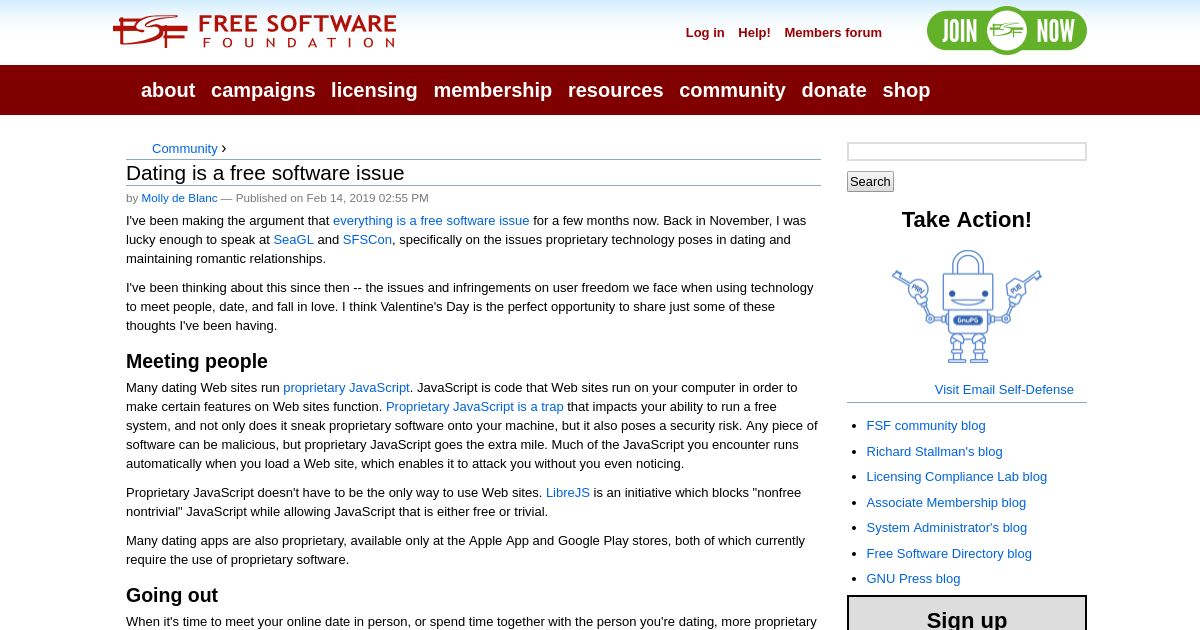Open the shop menu item
The width and height of the screenshot is (1200, 630).
[906, 90]
